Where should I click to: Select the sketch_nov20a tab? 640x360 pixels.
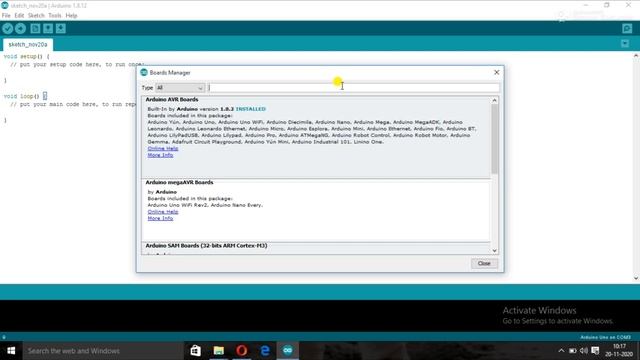pos(28,44)
